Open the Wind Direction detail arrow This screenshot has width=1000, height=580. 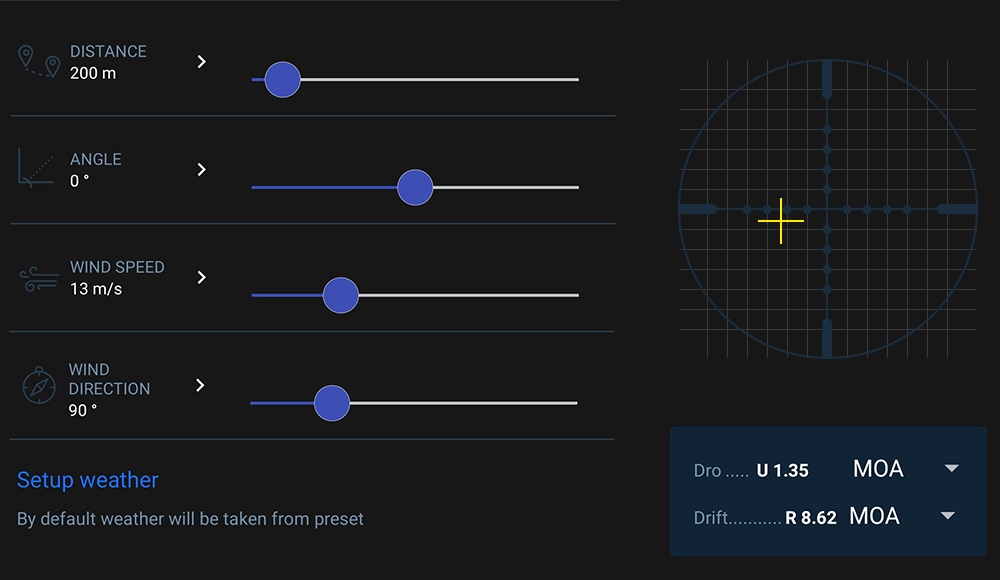coord(201,385)
